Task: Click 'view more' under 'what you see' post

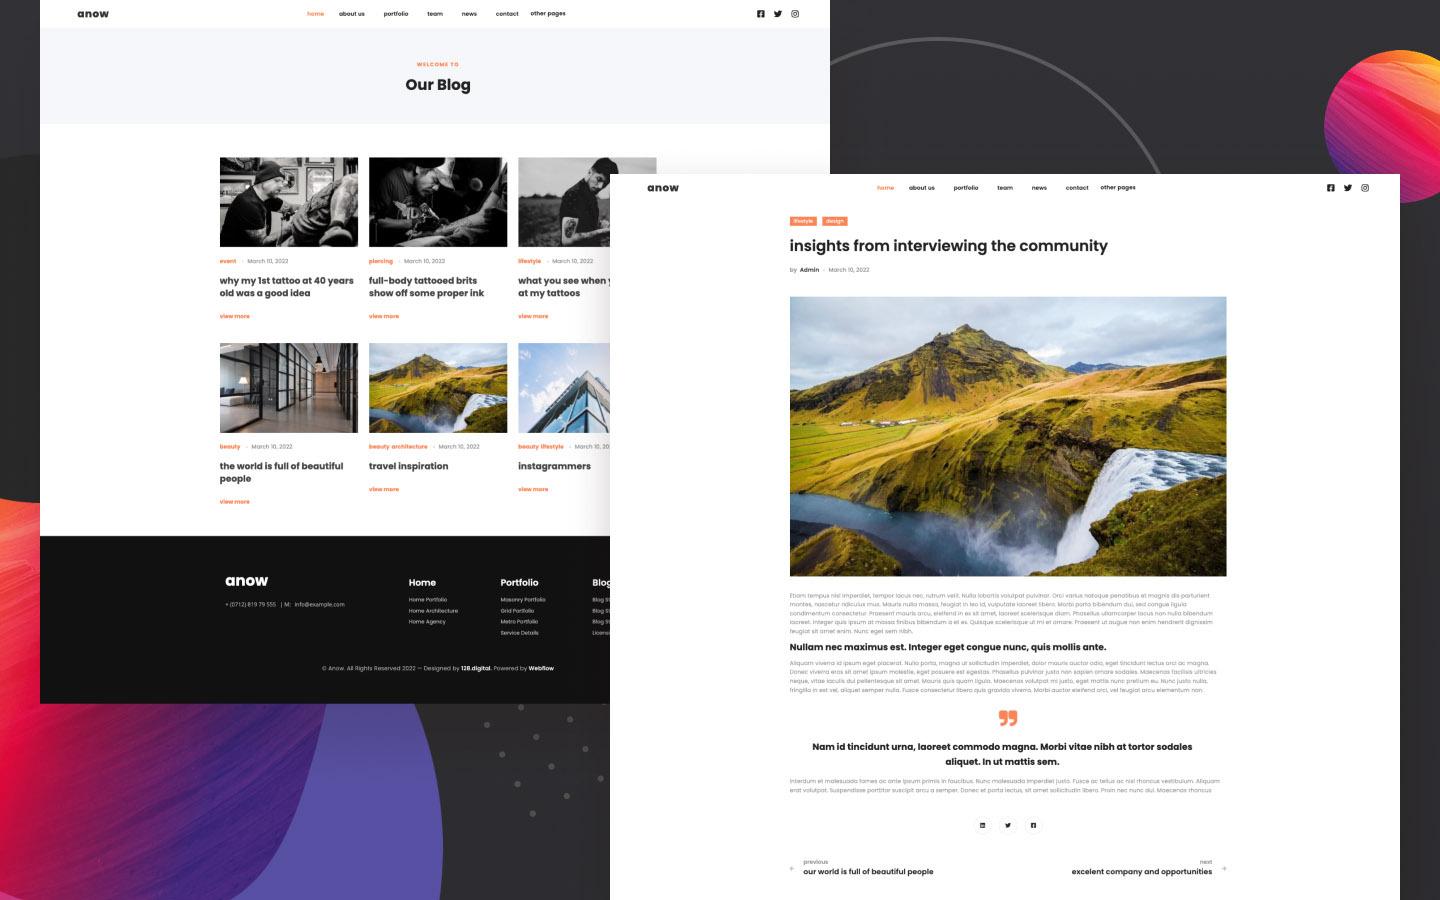Action: coord(533,316)
